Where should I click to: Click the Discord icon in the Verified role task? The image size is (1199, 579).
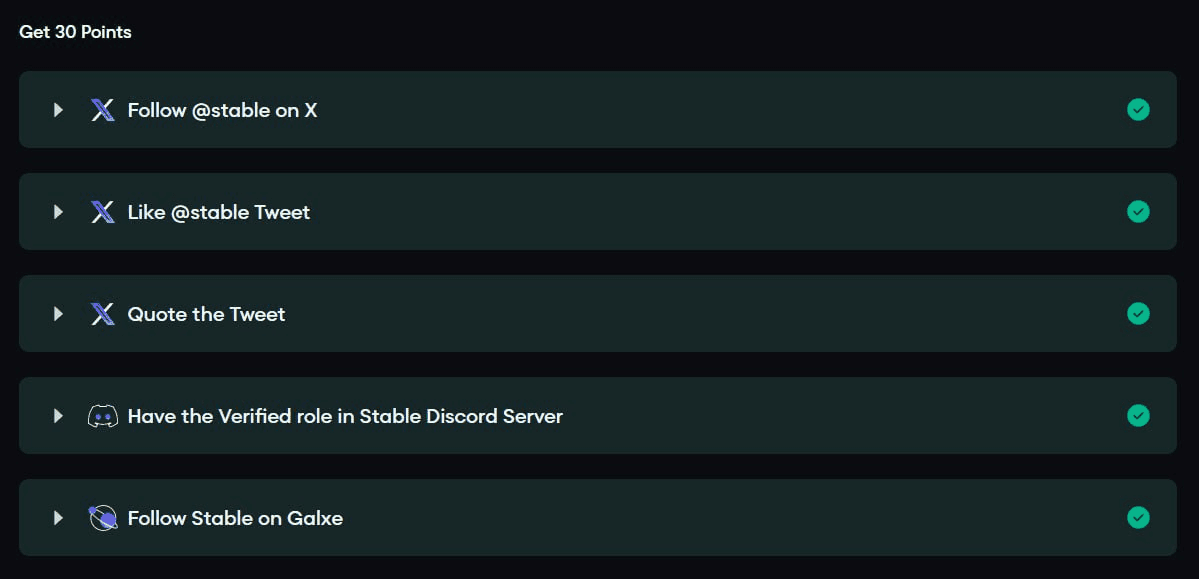click(103, 416)
